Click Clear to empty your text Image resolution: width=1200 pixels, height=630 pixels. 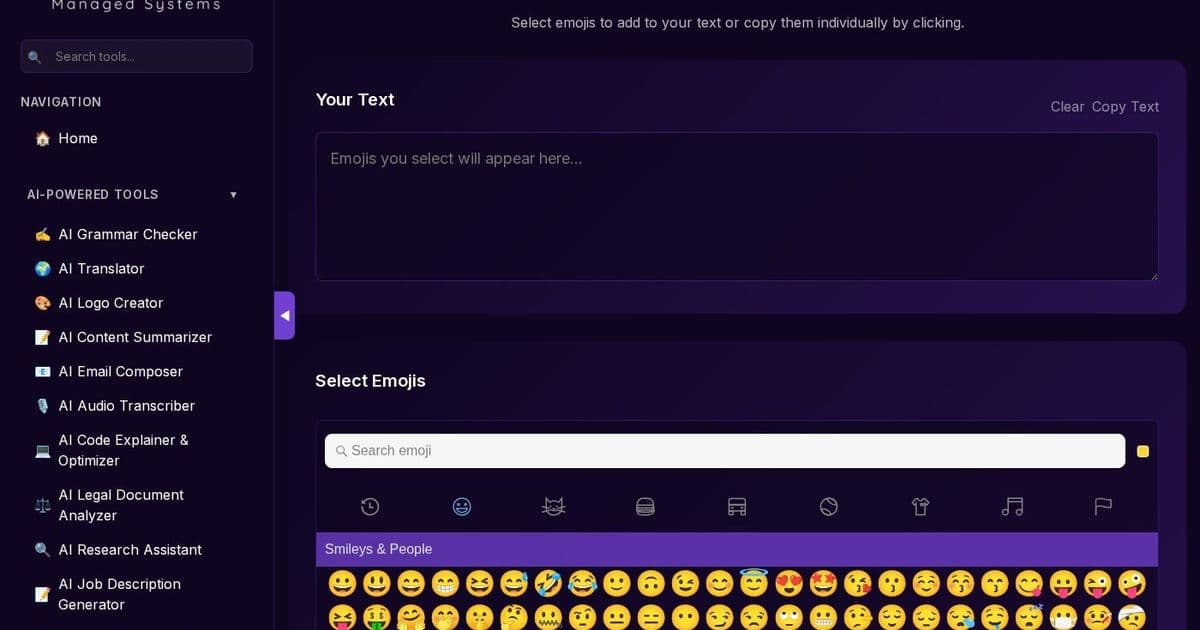pyautogui.click(x=1066, y=106)
